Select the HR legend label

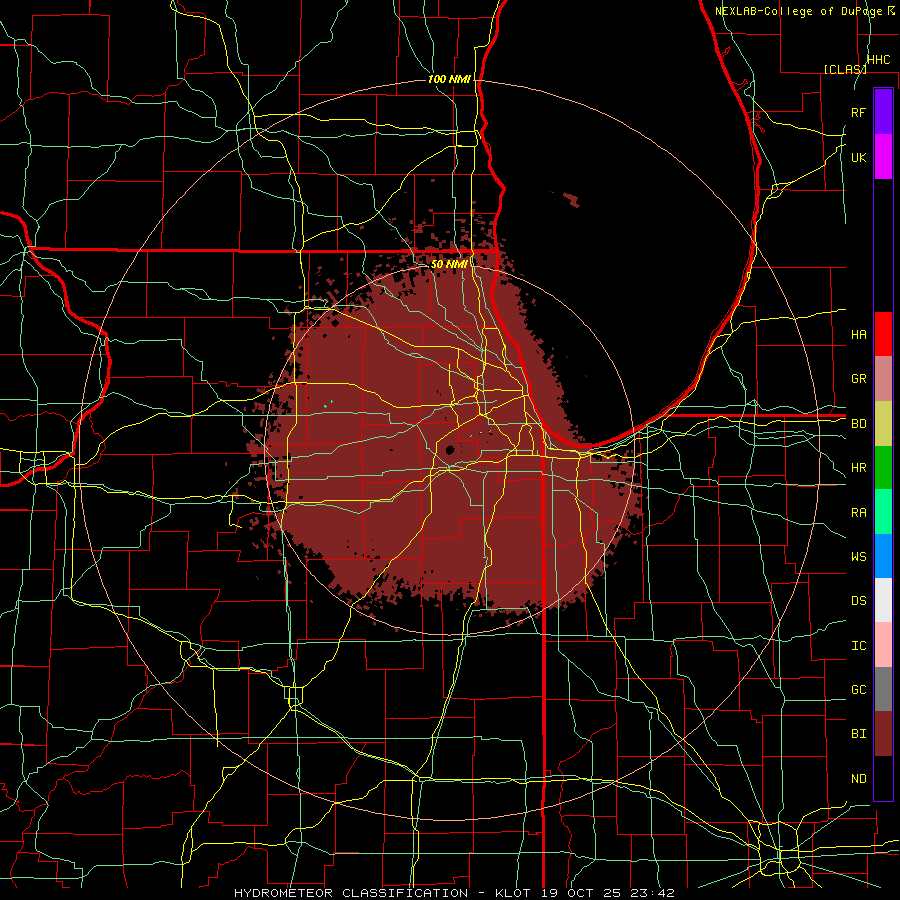pos(859,468)
